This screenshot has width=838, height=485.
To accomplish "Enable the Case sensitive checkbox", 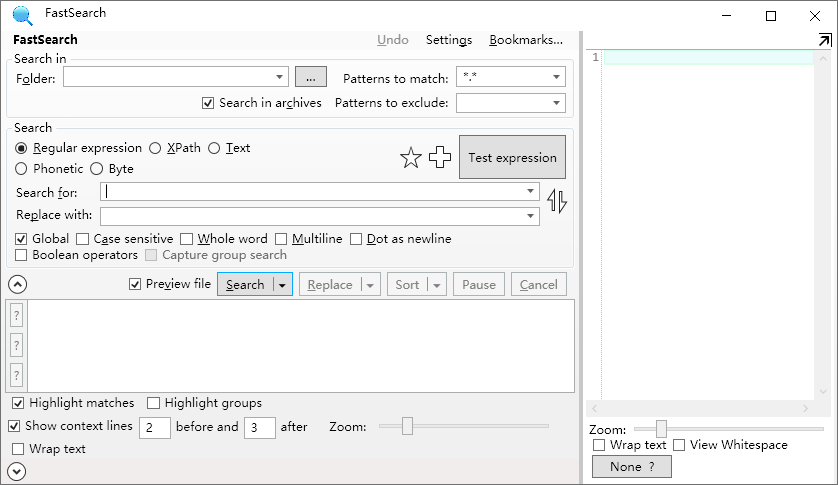I will click(83, 239).
